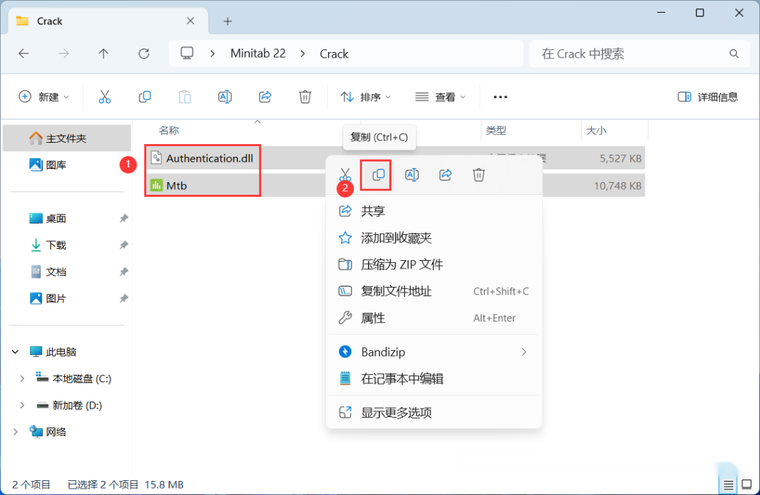Click the This PC monitor icon in the address bar
760x495 pixels.
tap(187, 53)
